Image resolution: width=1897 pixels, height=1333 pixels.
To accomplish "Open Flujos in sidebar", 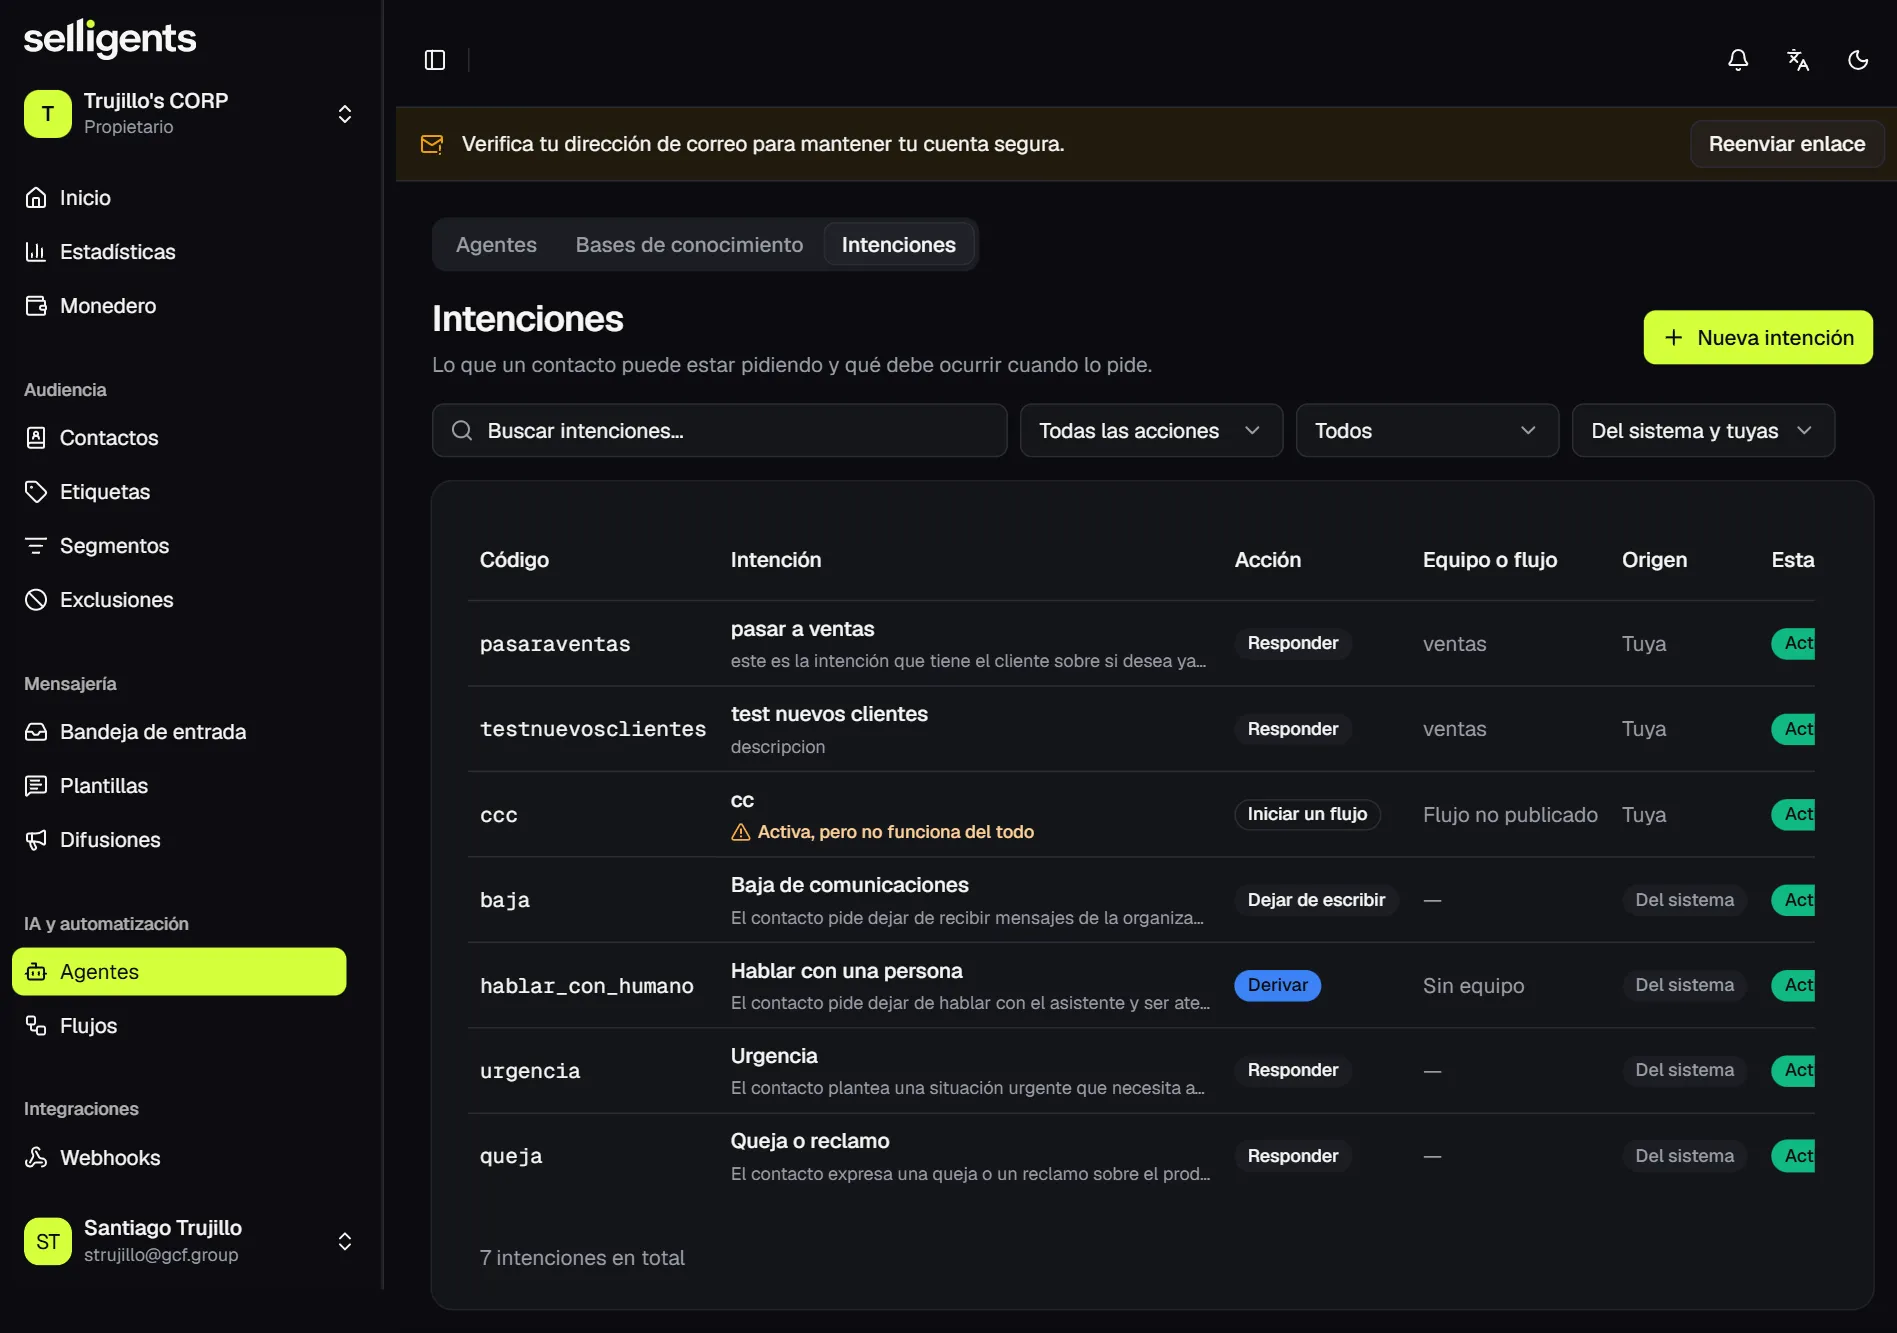I will pyautogui.click(x=179, y=1026).
